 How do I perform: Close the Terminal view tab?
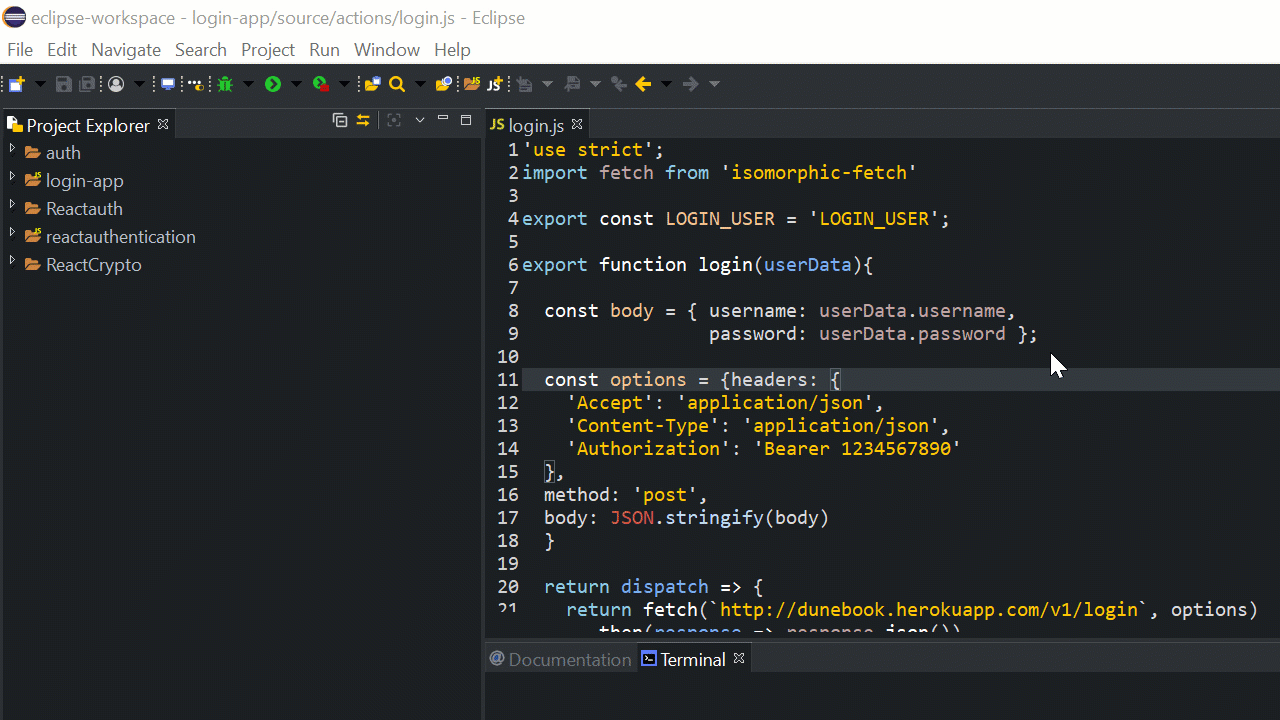coord(739,658)
